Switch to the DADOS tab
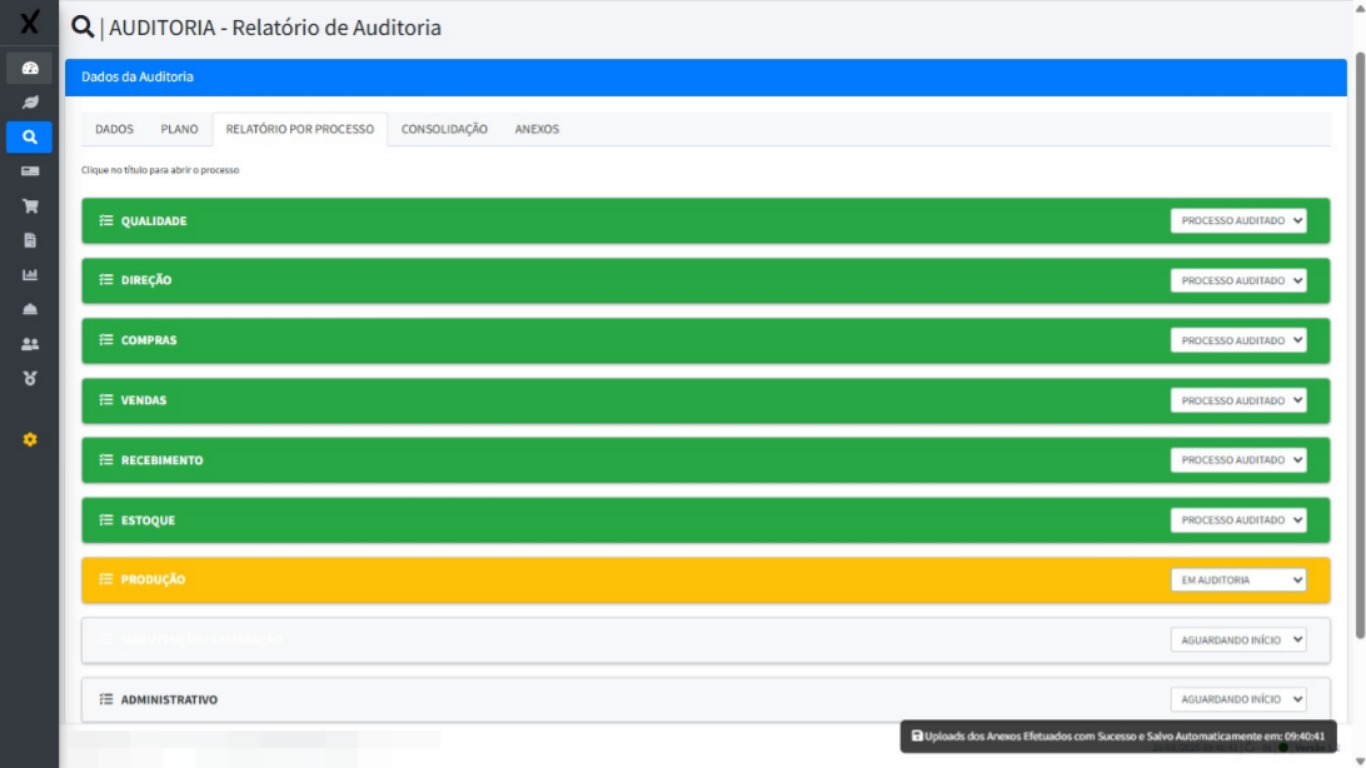Screen dimensions: 1366x768 [x=114, y=129]
